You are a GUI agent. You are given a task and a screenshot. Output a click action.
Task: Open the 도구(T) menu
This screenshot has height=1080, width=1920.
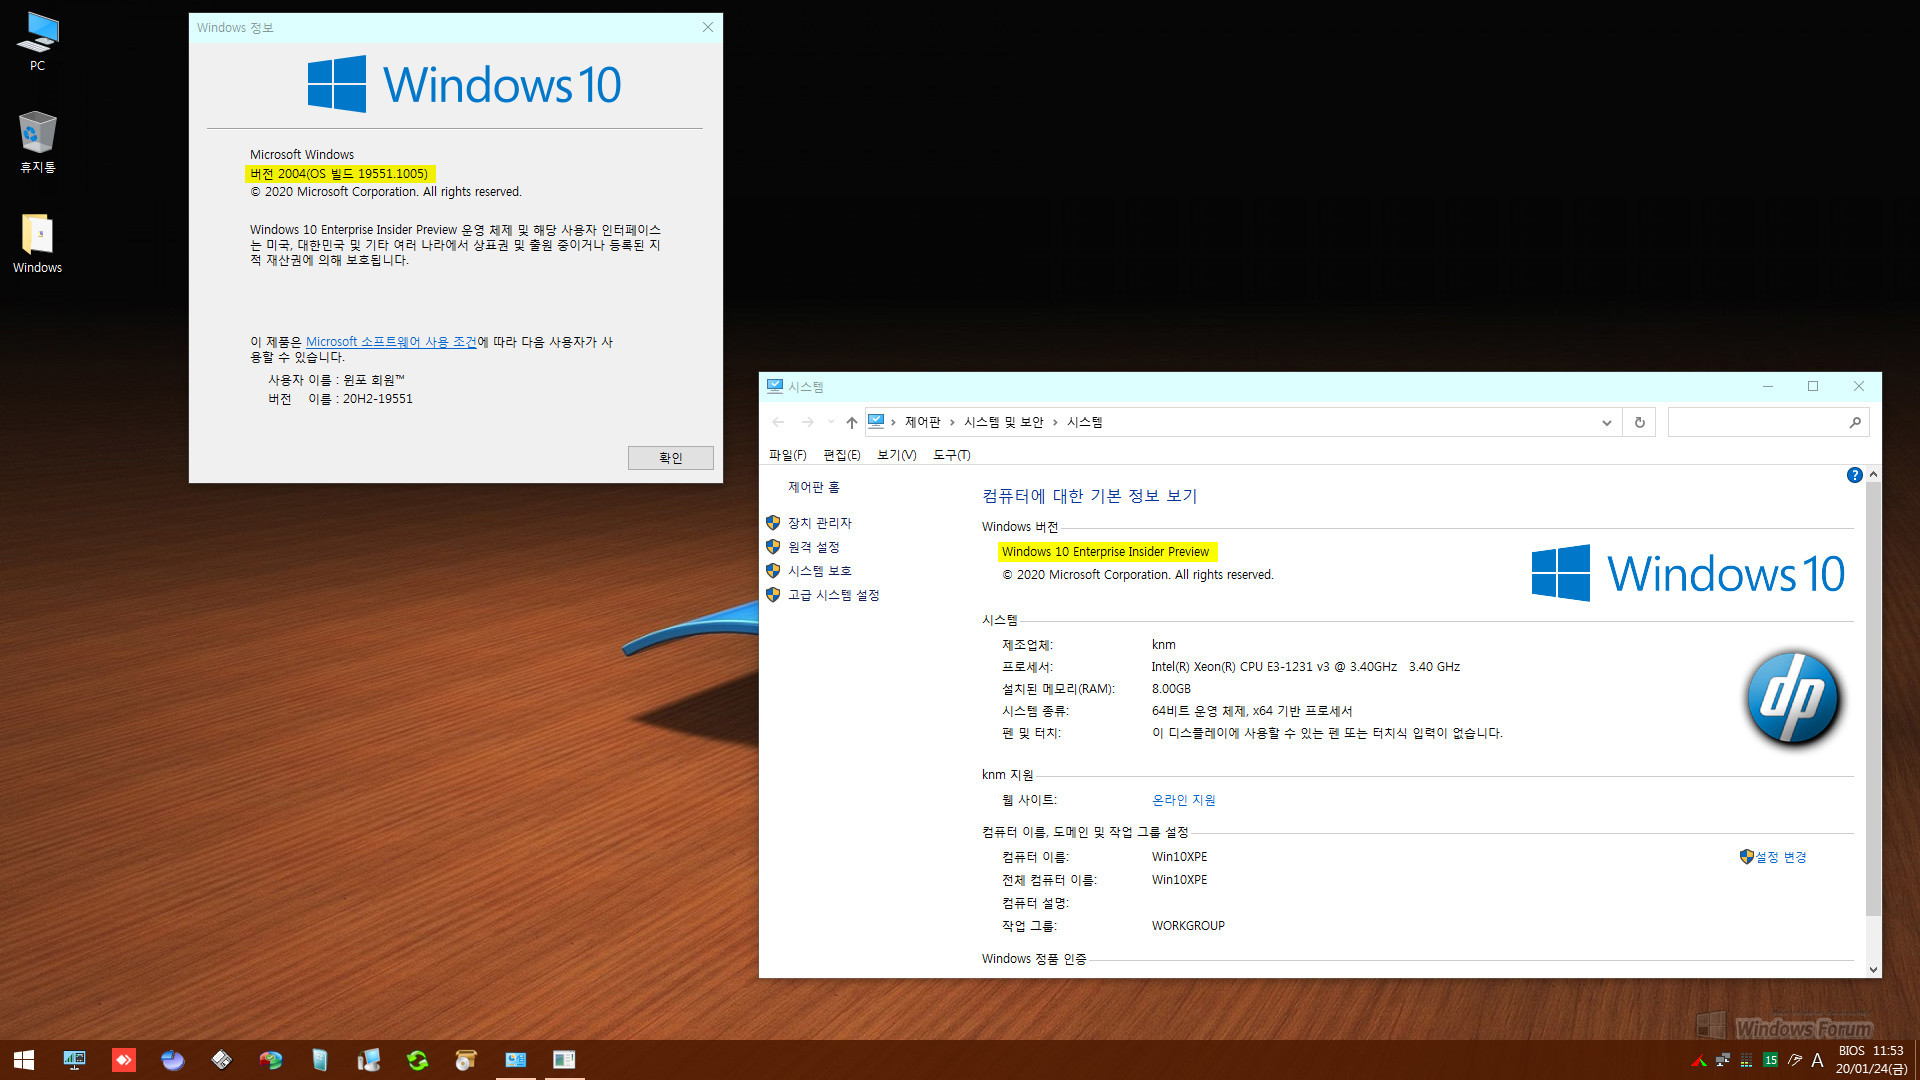pyautogui.click(x=951, y=455)
